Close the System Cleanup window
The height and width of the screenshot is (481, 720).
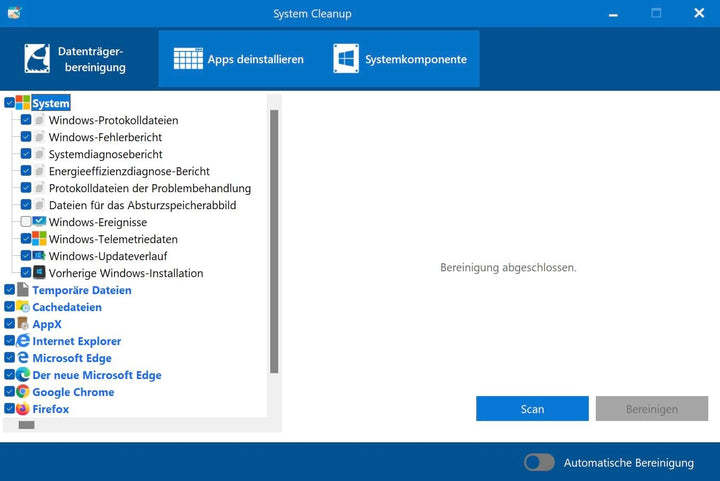tap(699, 13)
